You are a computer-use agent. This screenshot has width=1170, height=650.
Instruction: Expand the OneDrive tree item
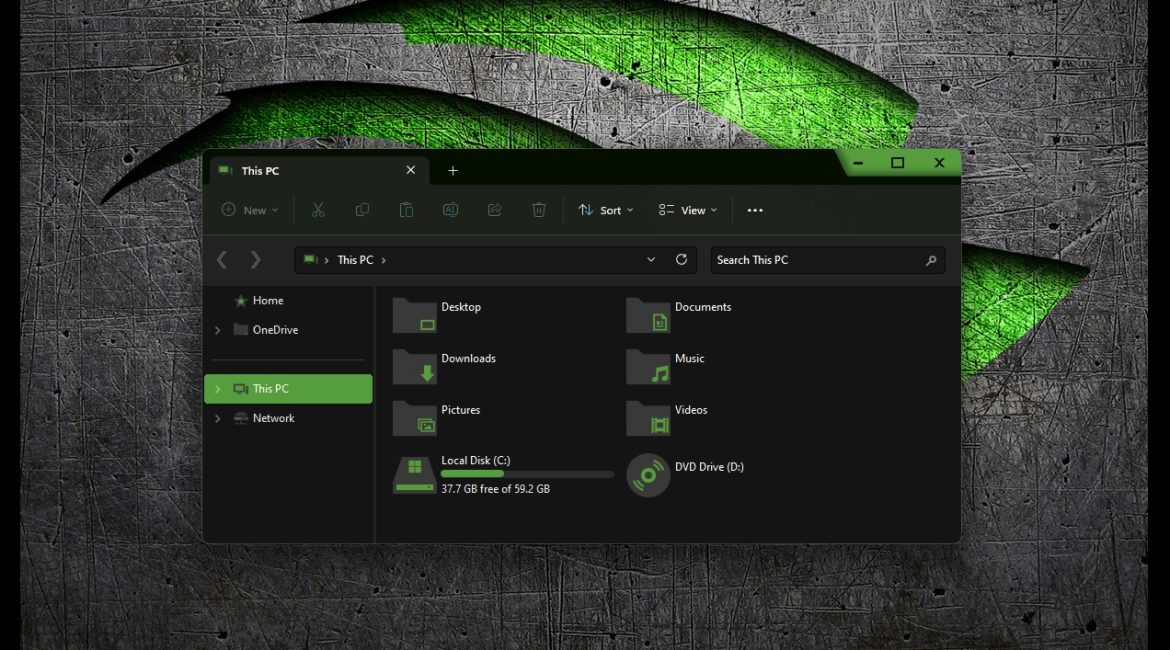pyautogui.click(x=218, y=330)
